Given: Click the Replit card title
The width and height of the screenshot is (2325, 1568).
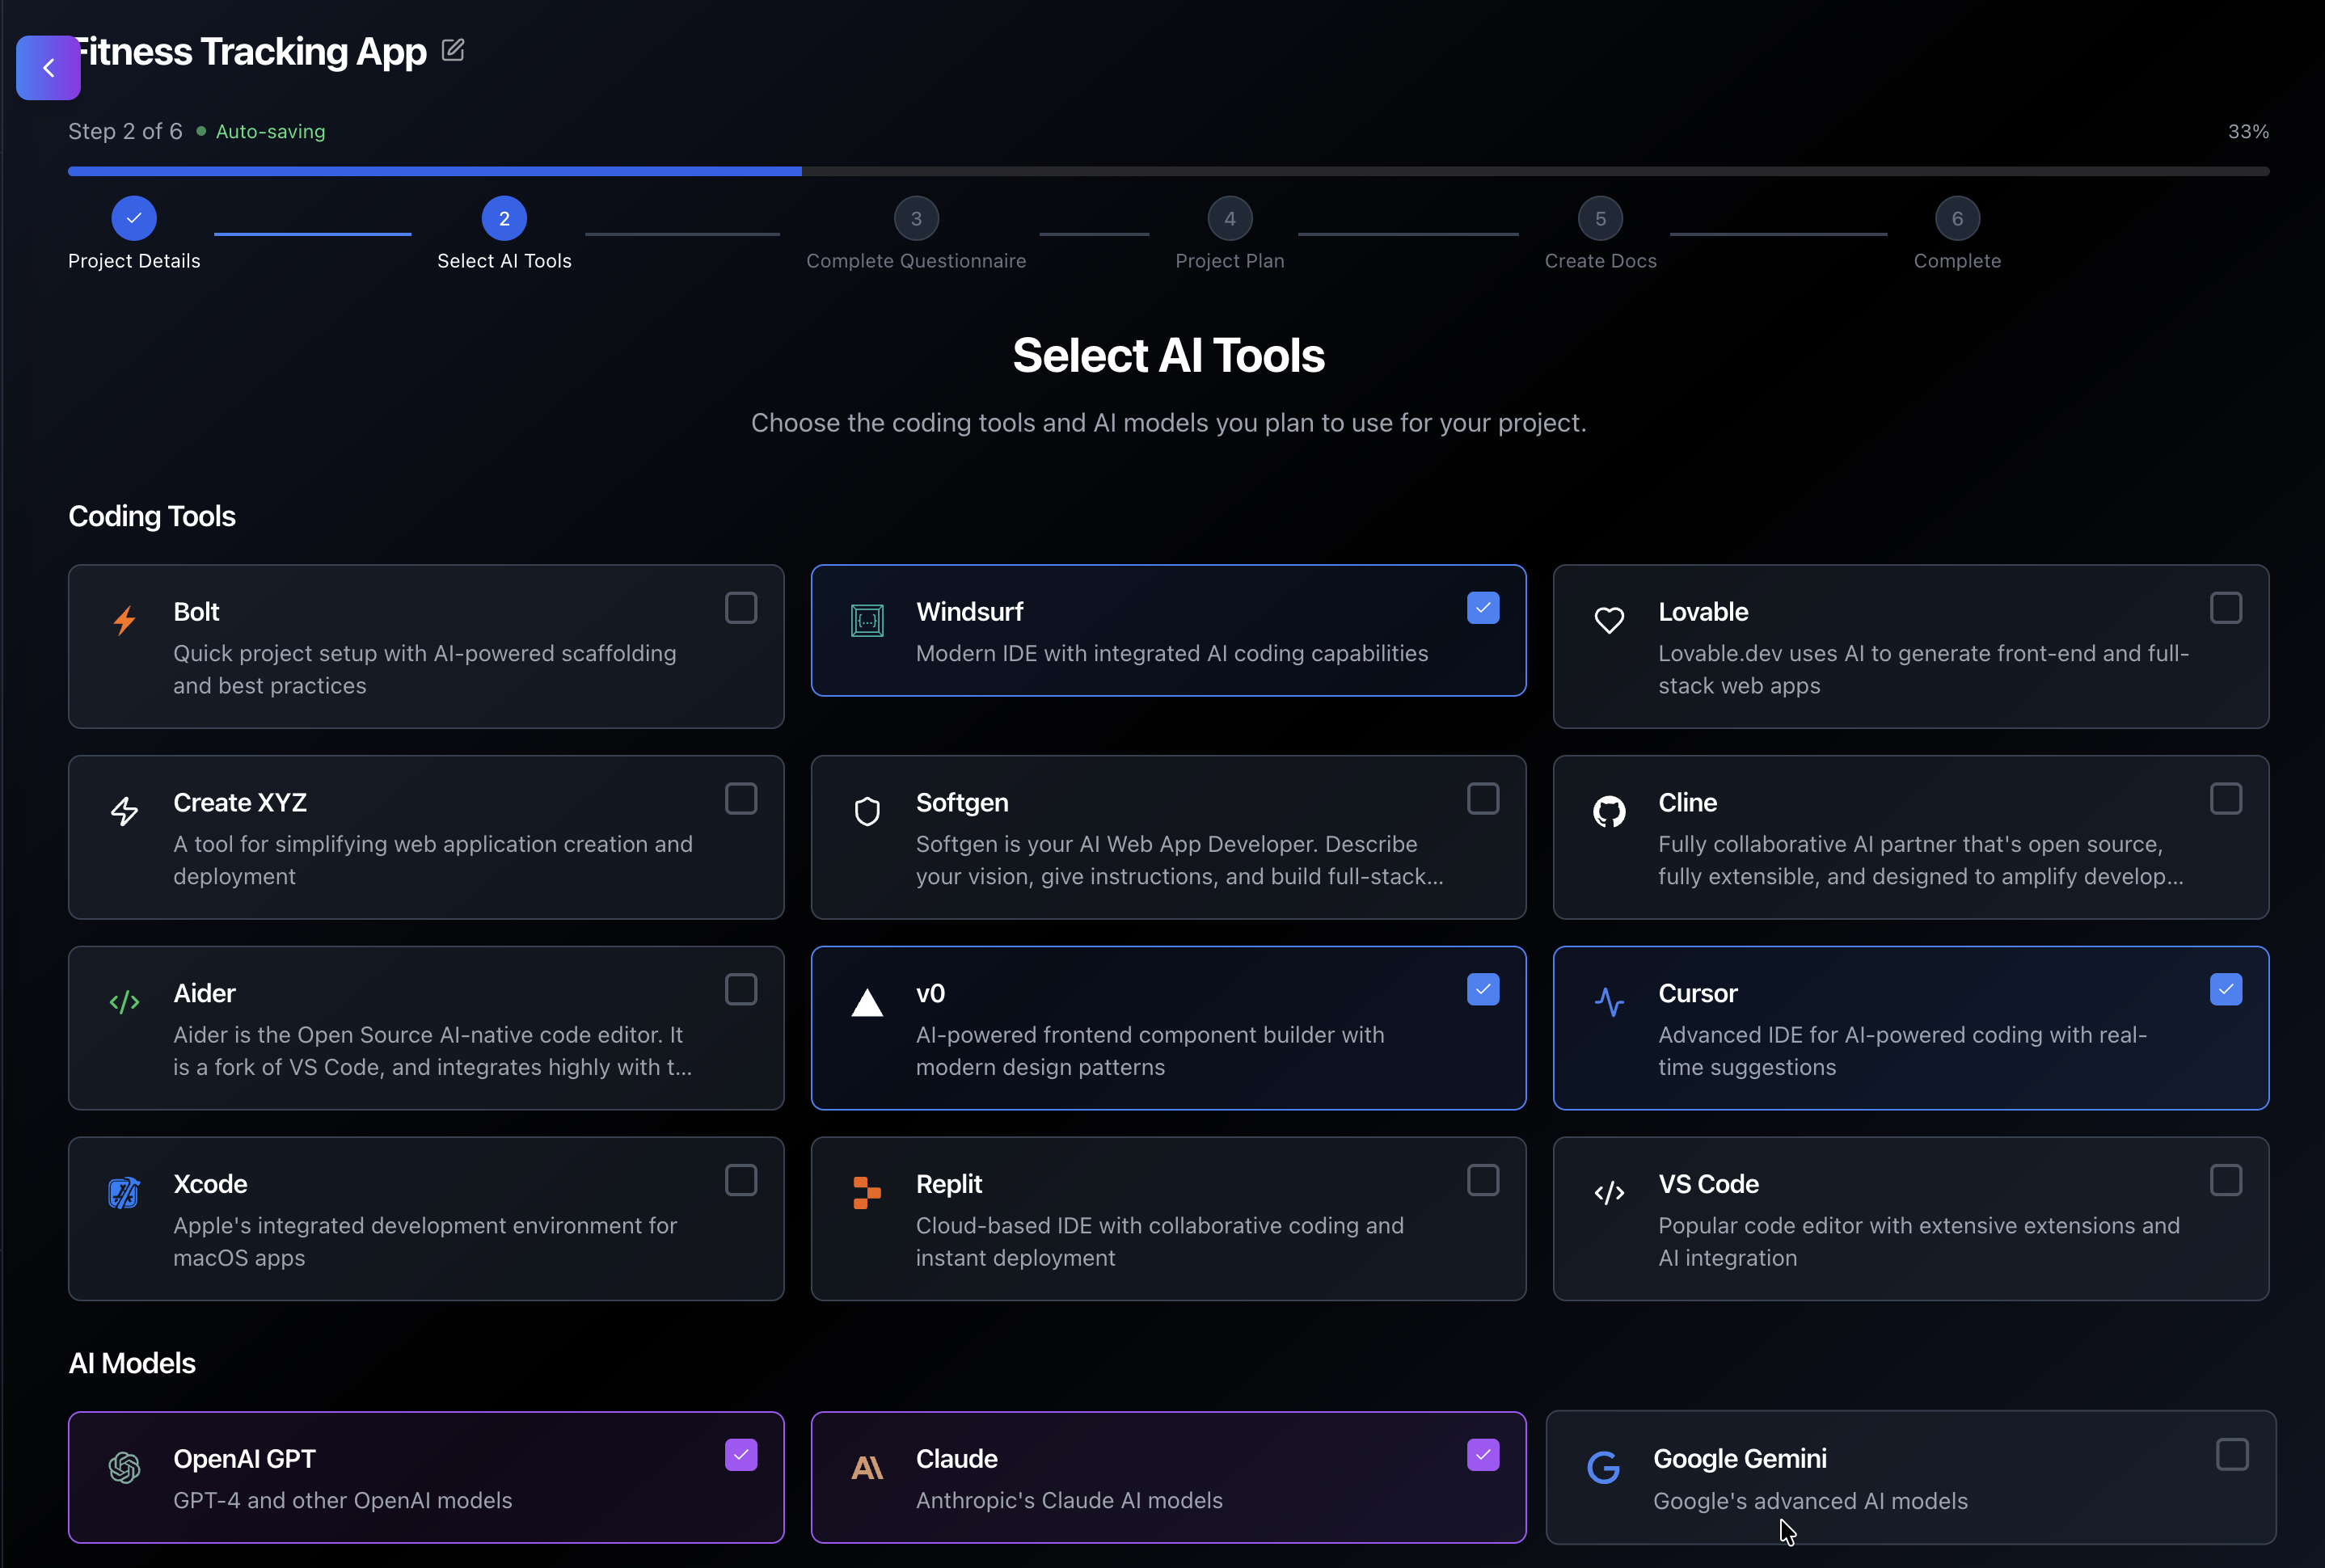Looking at the screenshot, I should click(949, 1184).
